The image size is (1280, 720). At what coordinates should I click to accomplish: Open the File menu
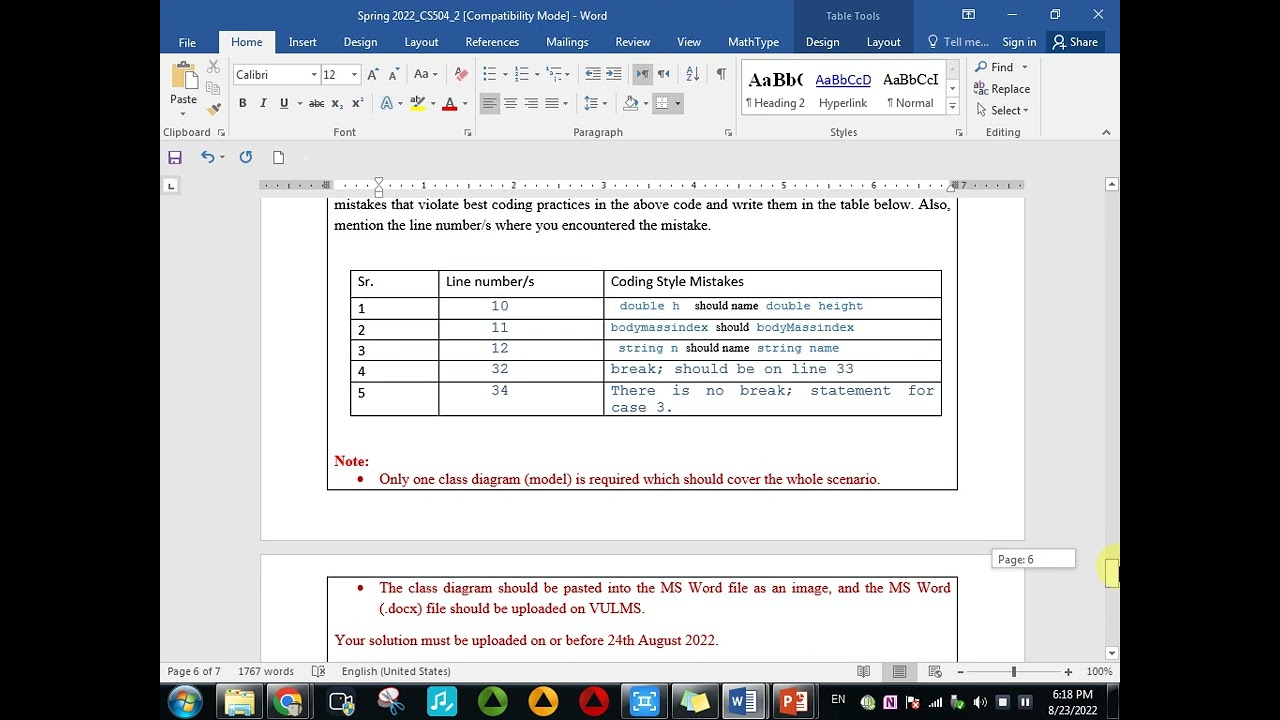click(187, 42)
